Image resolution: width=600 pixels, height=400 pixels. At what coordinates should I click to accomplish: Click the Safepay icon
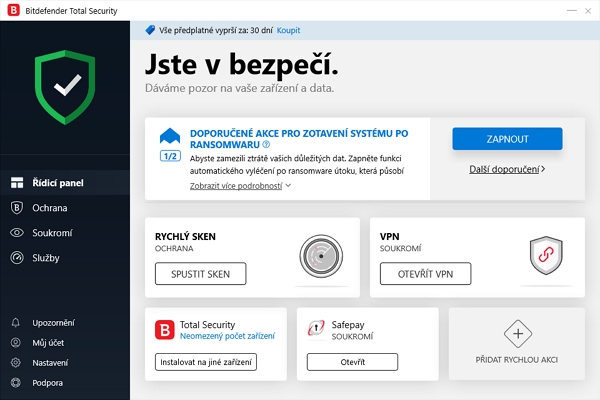tap(316, 328)
